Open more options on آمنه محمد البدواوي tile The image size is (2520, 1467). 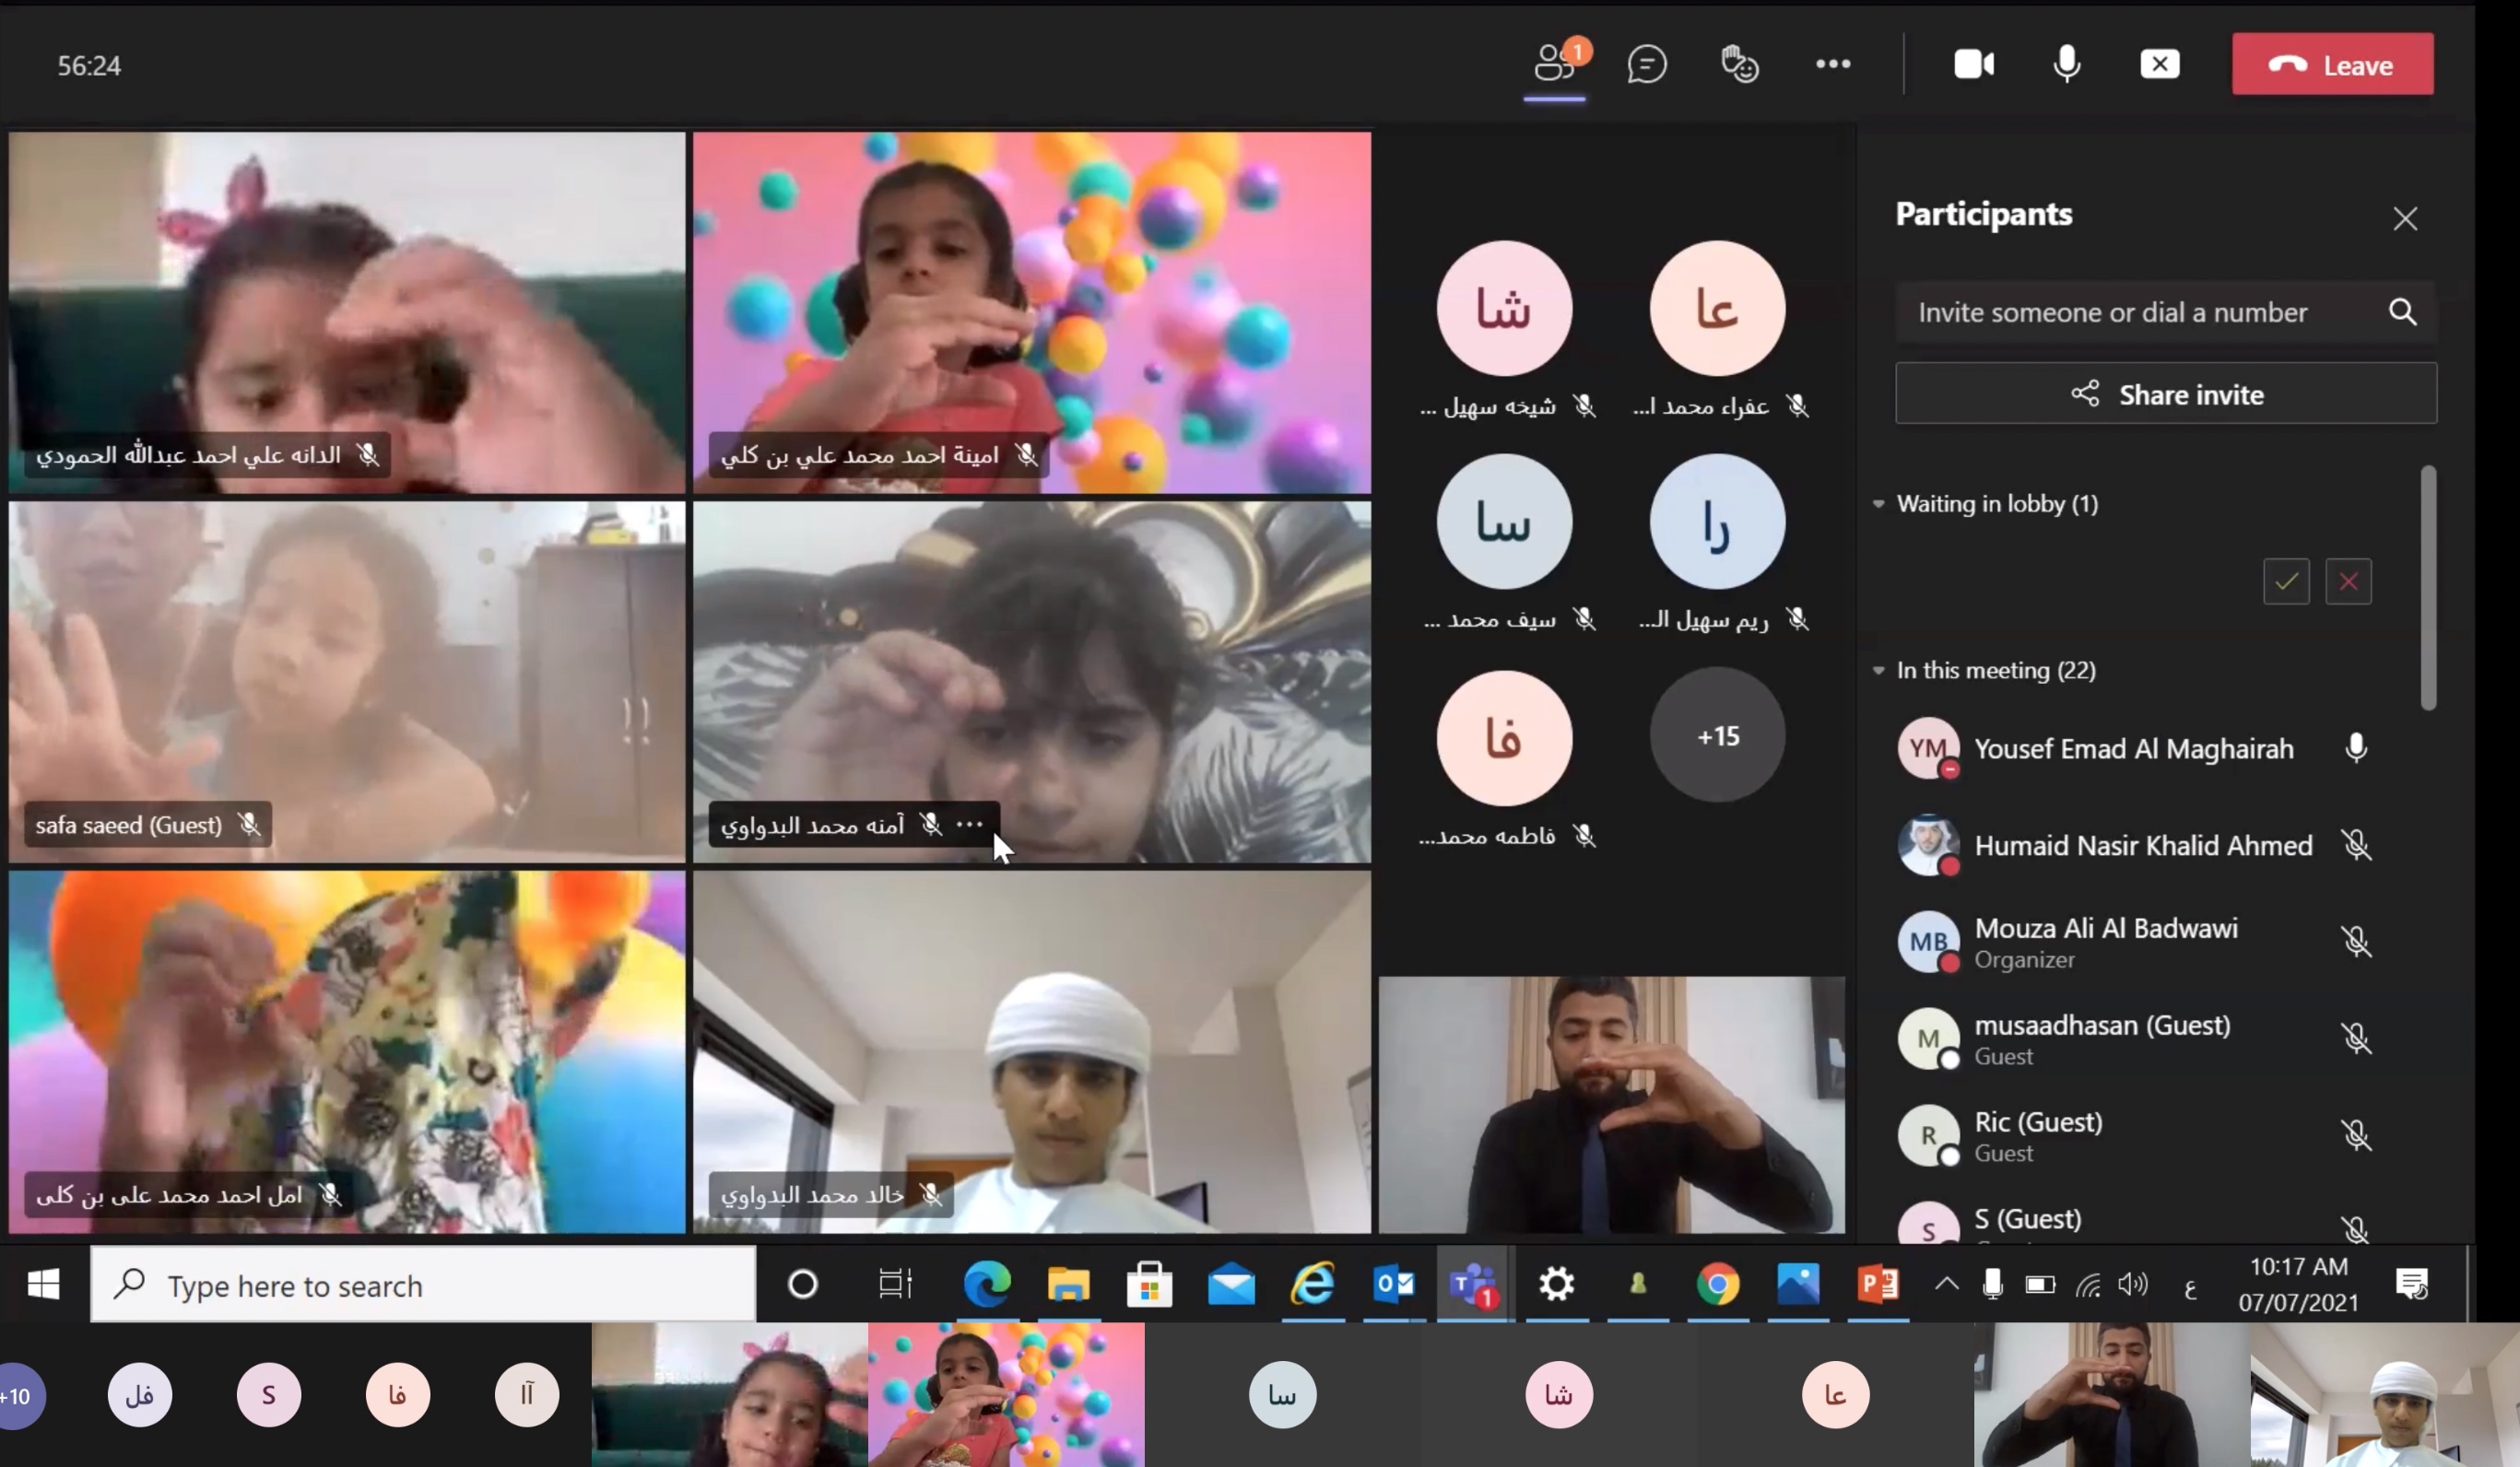pyautogui.click(x=969, y=824)
